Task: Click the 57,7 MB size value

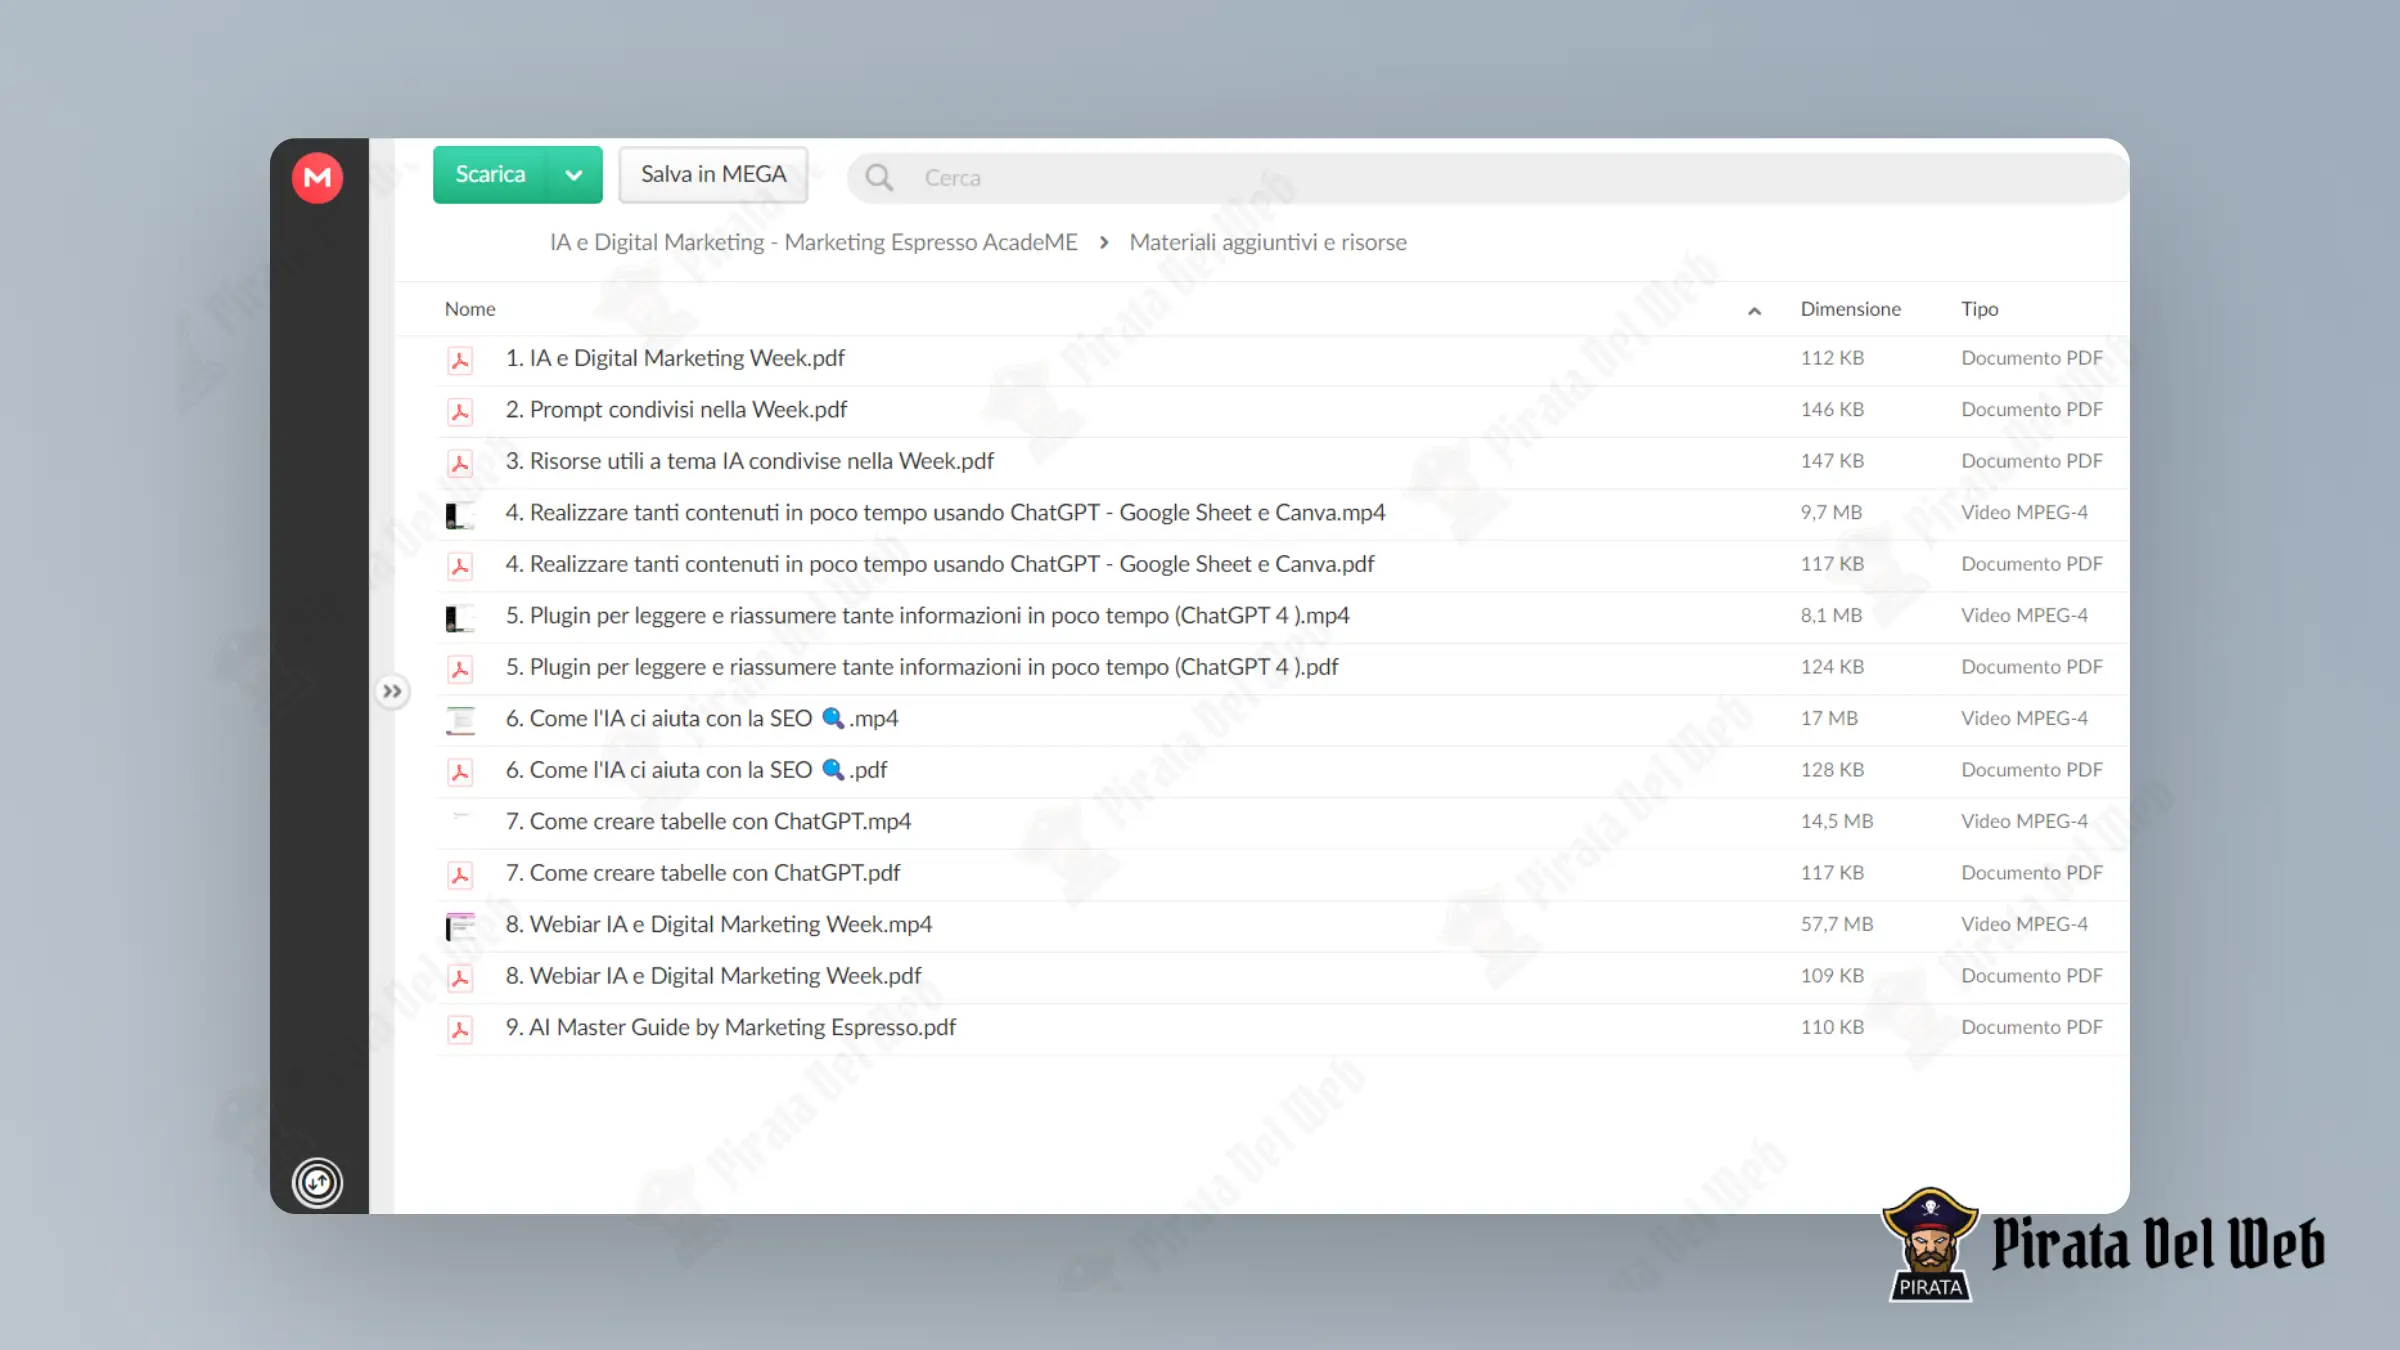Action: (1837, 924)
